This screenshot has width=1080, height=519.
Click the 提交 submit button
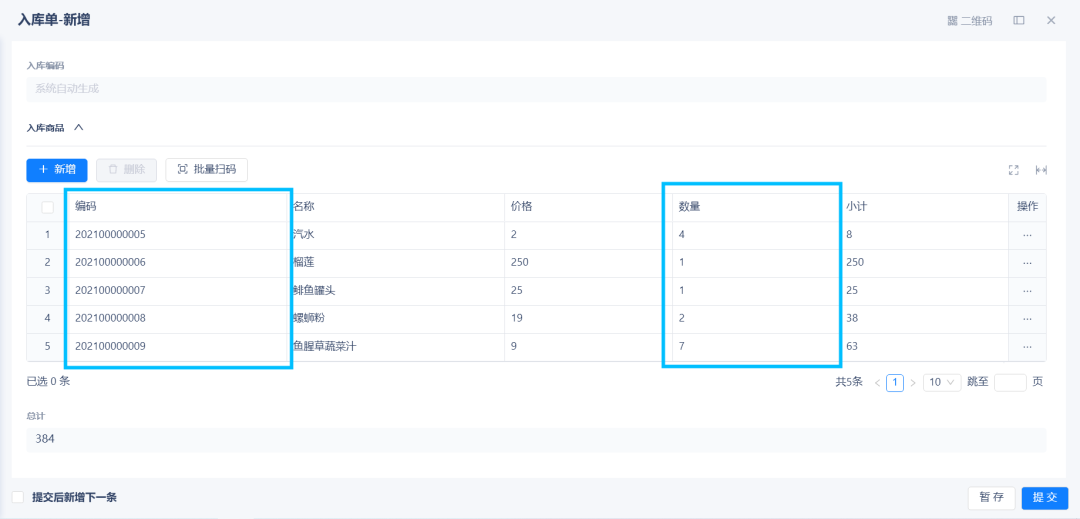tap(1045, 498)
